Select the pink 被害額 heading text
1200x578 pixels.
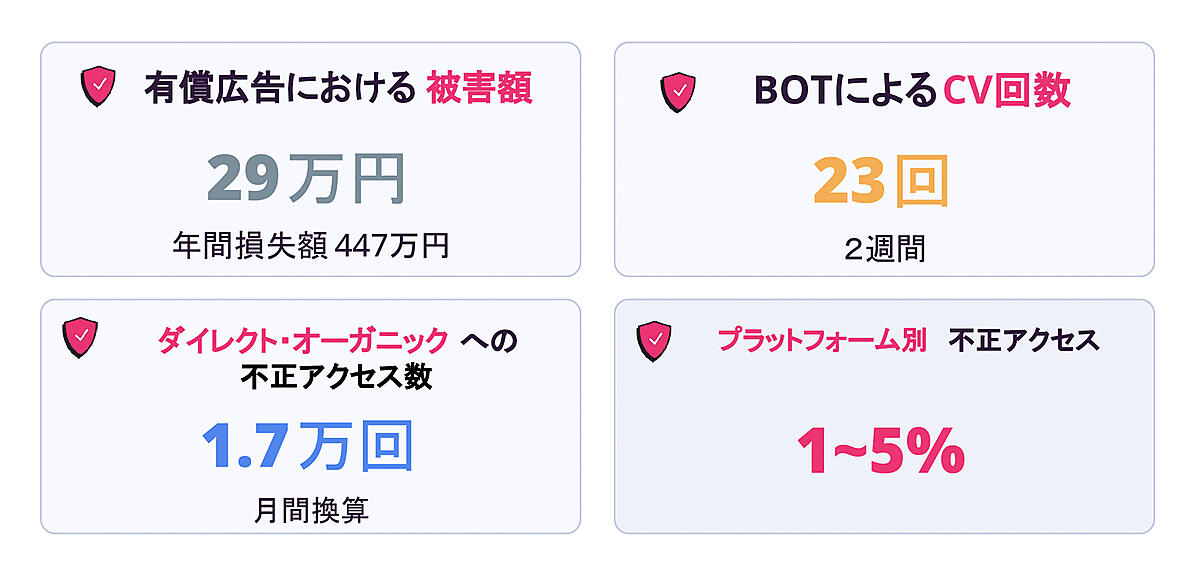[479, 90]
